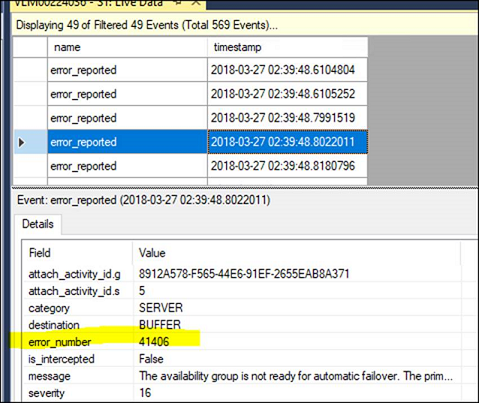Select the is_intercepted field
The width and height of the screenshot is (479, 403).
click(61, 359)
